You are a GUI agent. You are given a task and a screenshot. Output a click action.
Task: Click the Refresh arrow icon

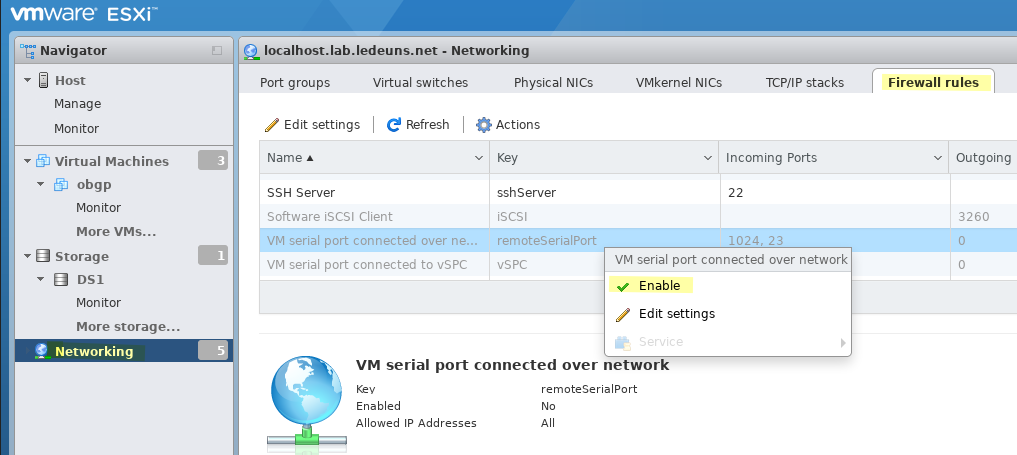(x=393, y=124)
